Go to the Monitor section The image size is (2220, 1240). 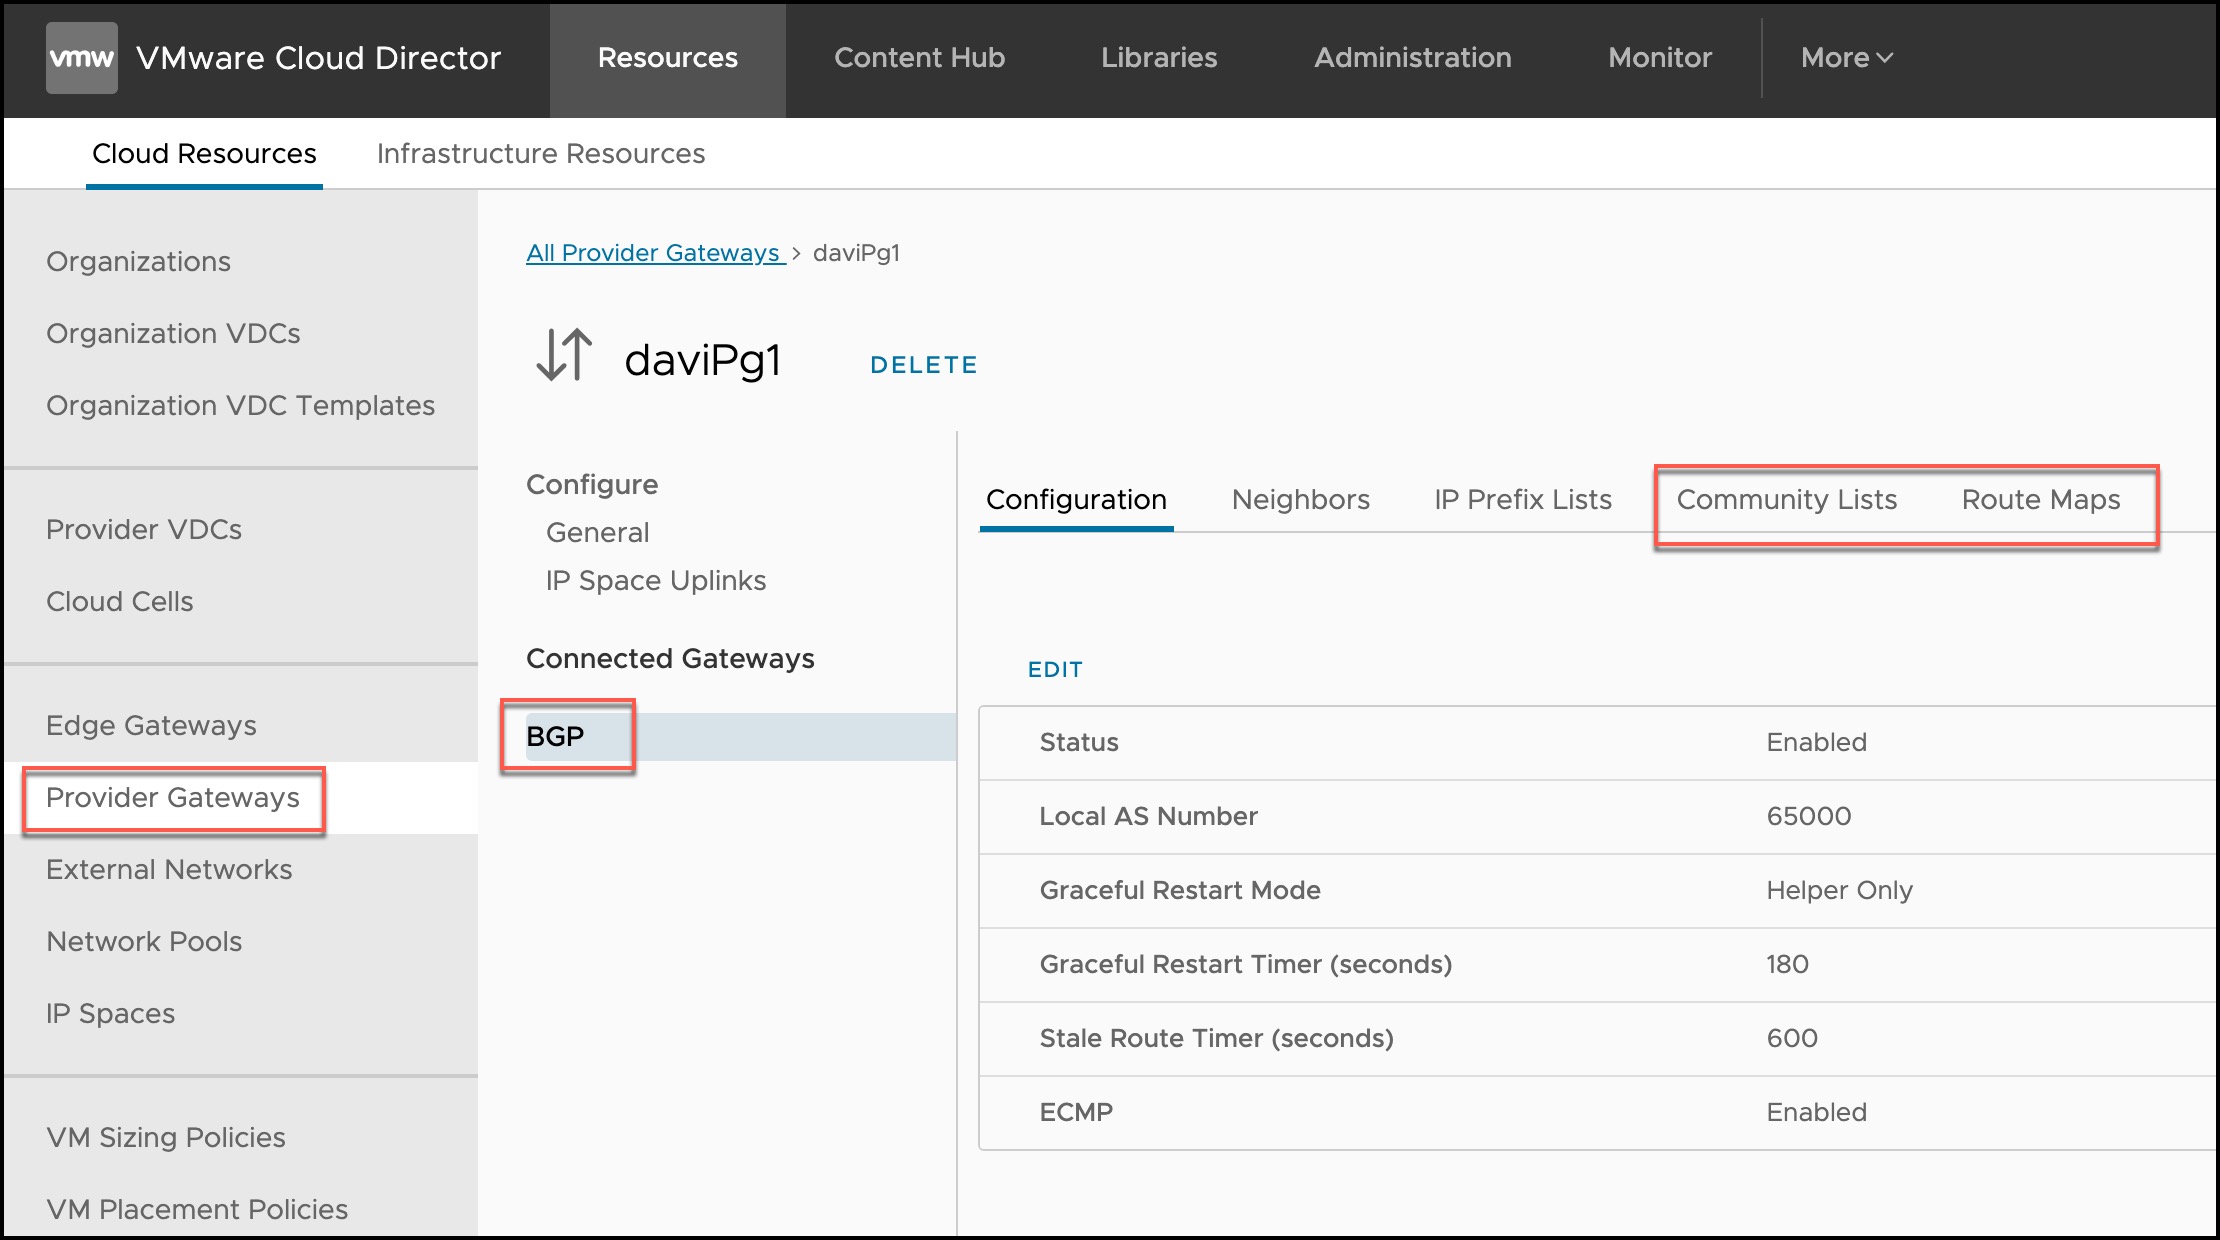tap(1659, 58)
